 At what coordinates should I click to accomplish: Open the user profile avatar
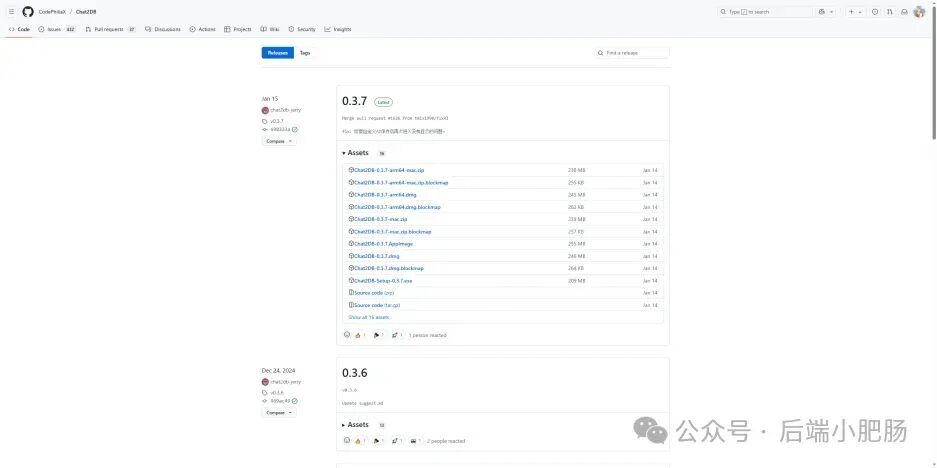pos(919,12)
